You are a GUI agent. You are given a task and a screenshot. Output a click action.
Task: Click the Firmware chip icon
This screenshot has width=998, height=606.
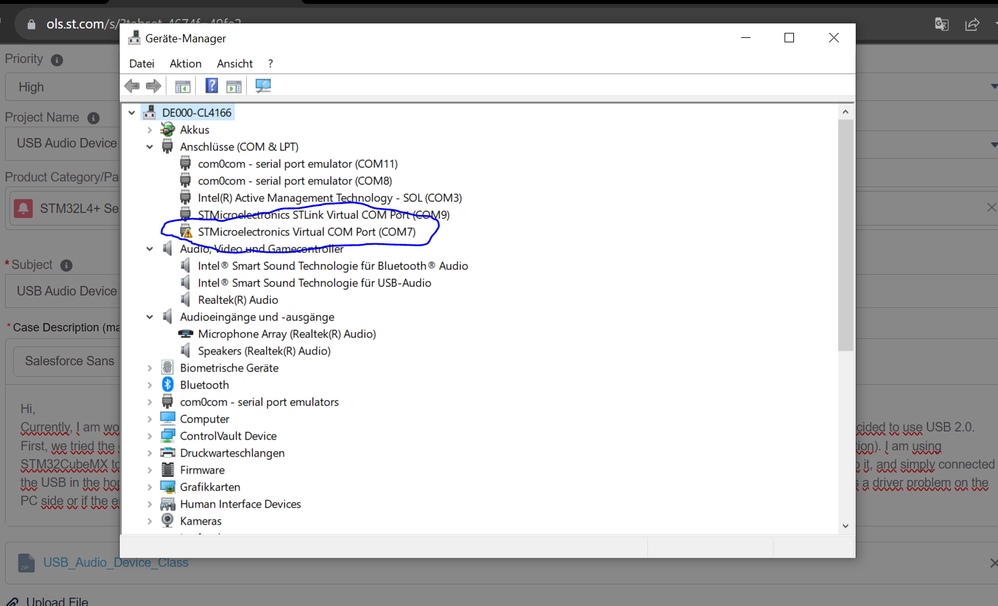pos(167,470)
